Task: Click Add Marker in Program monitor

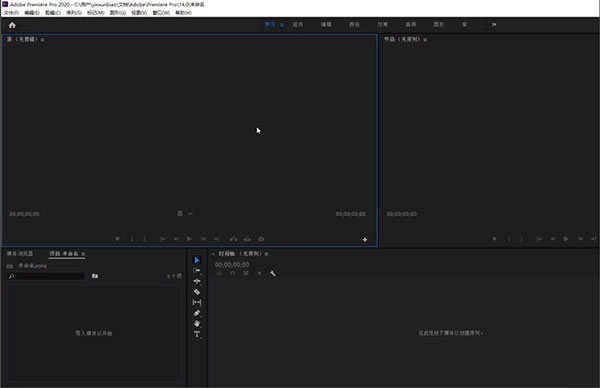Action: pyautogui.click(x=494, y=239)
